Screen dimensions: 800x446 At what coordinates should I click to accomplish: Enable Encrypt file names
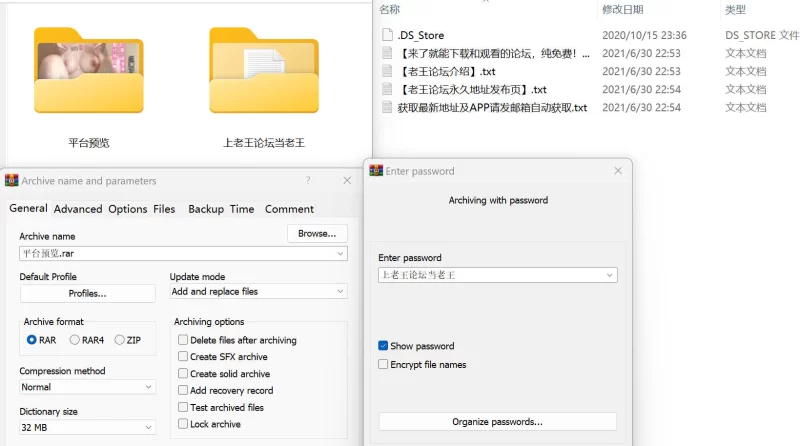[x=383, y=364]
